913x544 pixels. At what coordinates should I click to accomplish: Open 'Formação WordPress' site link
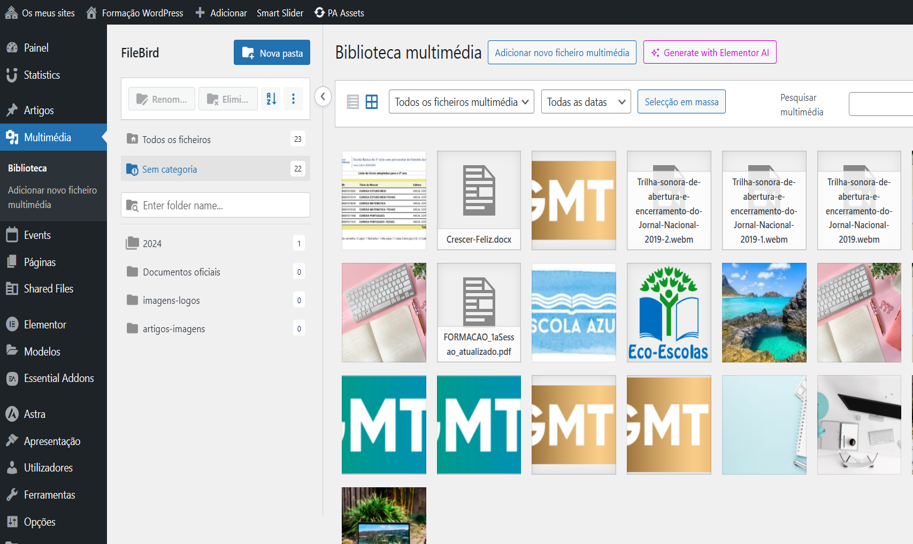tap(135, 13)
